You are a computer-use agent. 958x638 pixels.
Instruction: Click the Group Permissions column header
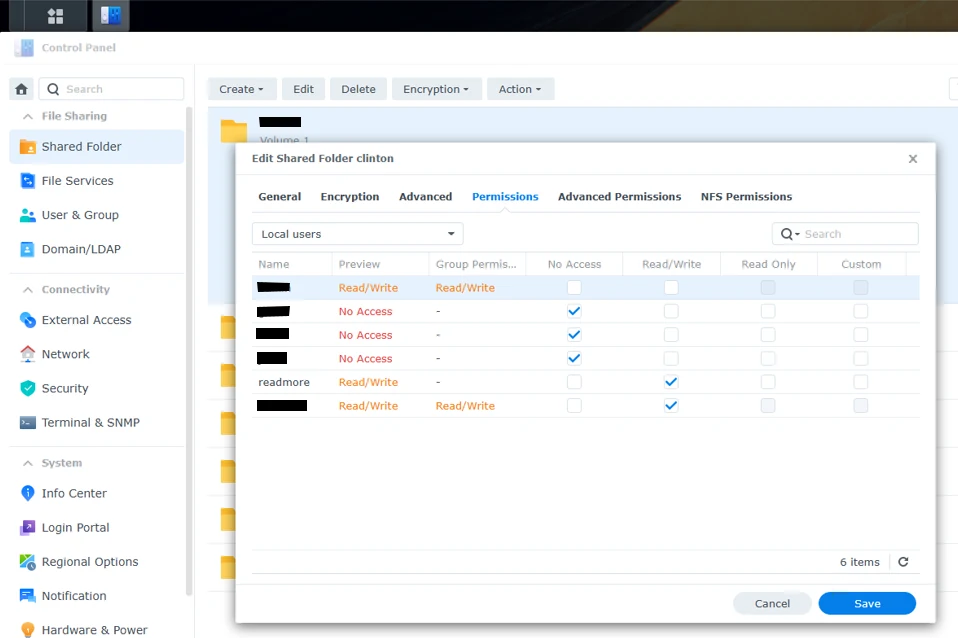tap(477, 265)
